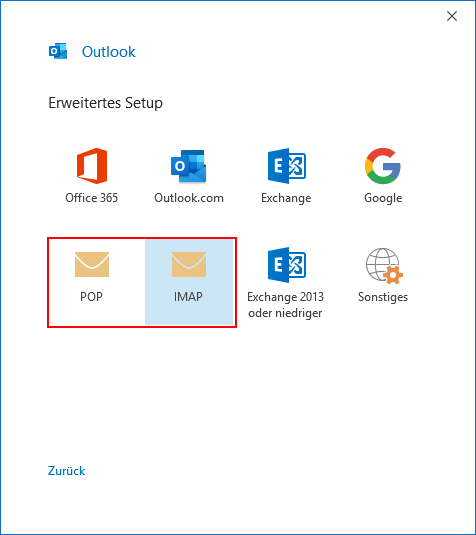
Task: Select the Google logo icon
Action: pos(383,166)
